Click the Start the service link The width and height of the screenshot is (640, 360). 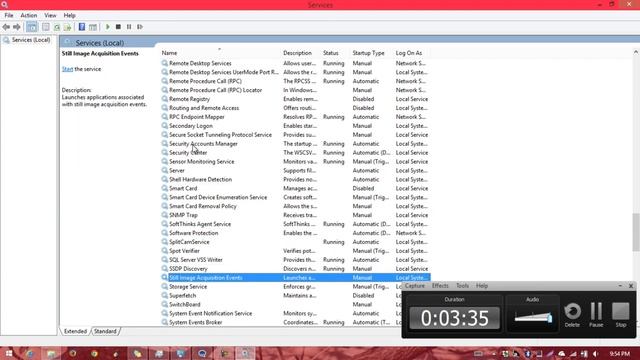67,69
